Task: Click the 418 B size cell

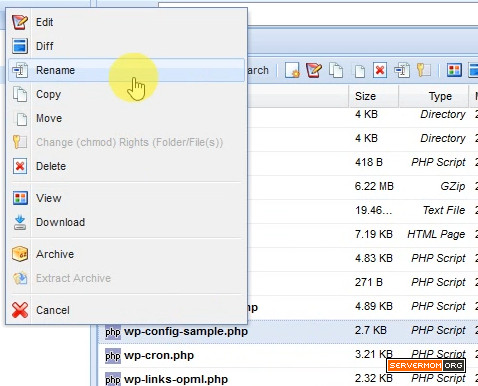Action: pos(369,162)
